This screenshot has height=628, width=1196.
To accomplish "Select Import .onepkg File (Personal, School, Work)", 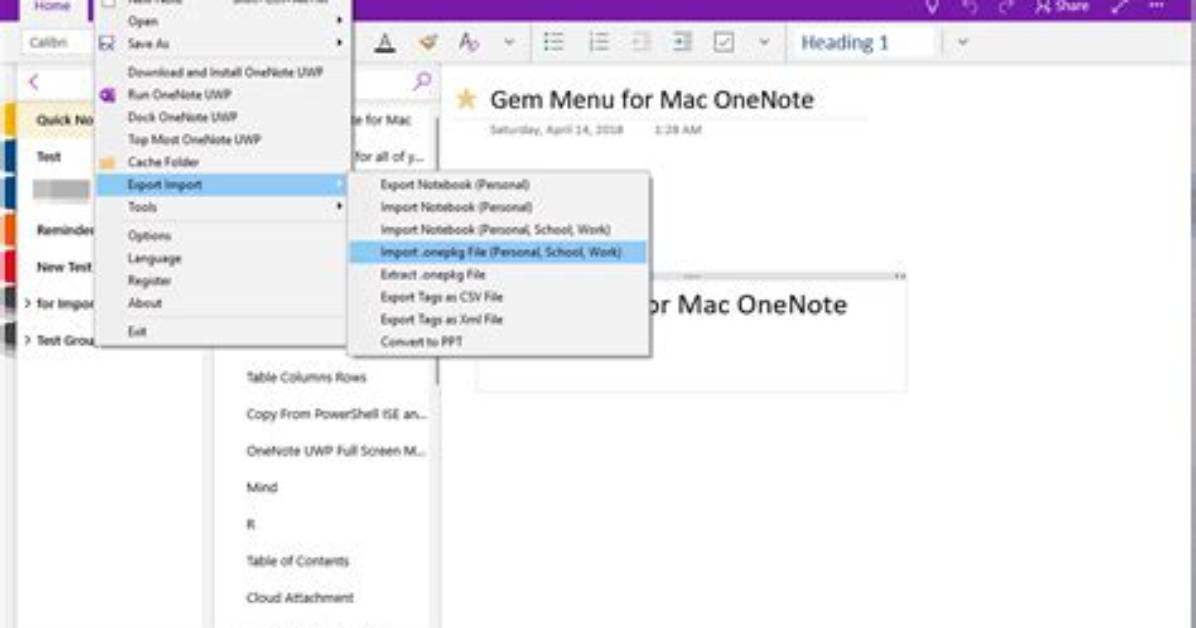I will (x=499, y=252).
